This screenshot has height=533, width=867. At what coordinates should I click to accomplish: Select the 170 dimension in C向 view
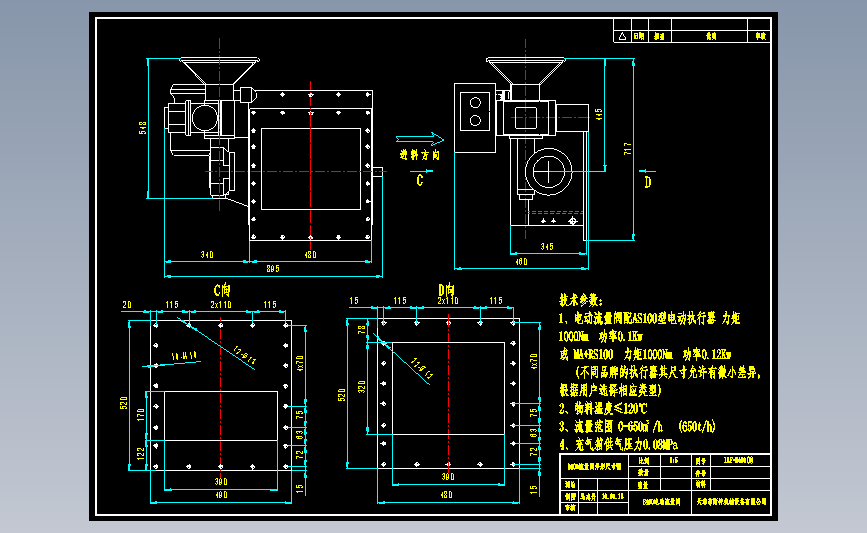click(x=140, y=415)
